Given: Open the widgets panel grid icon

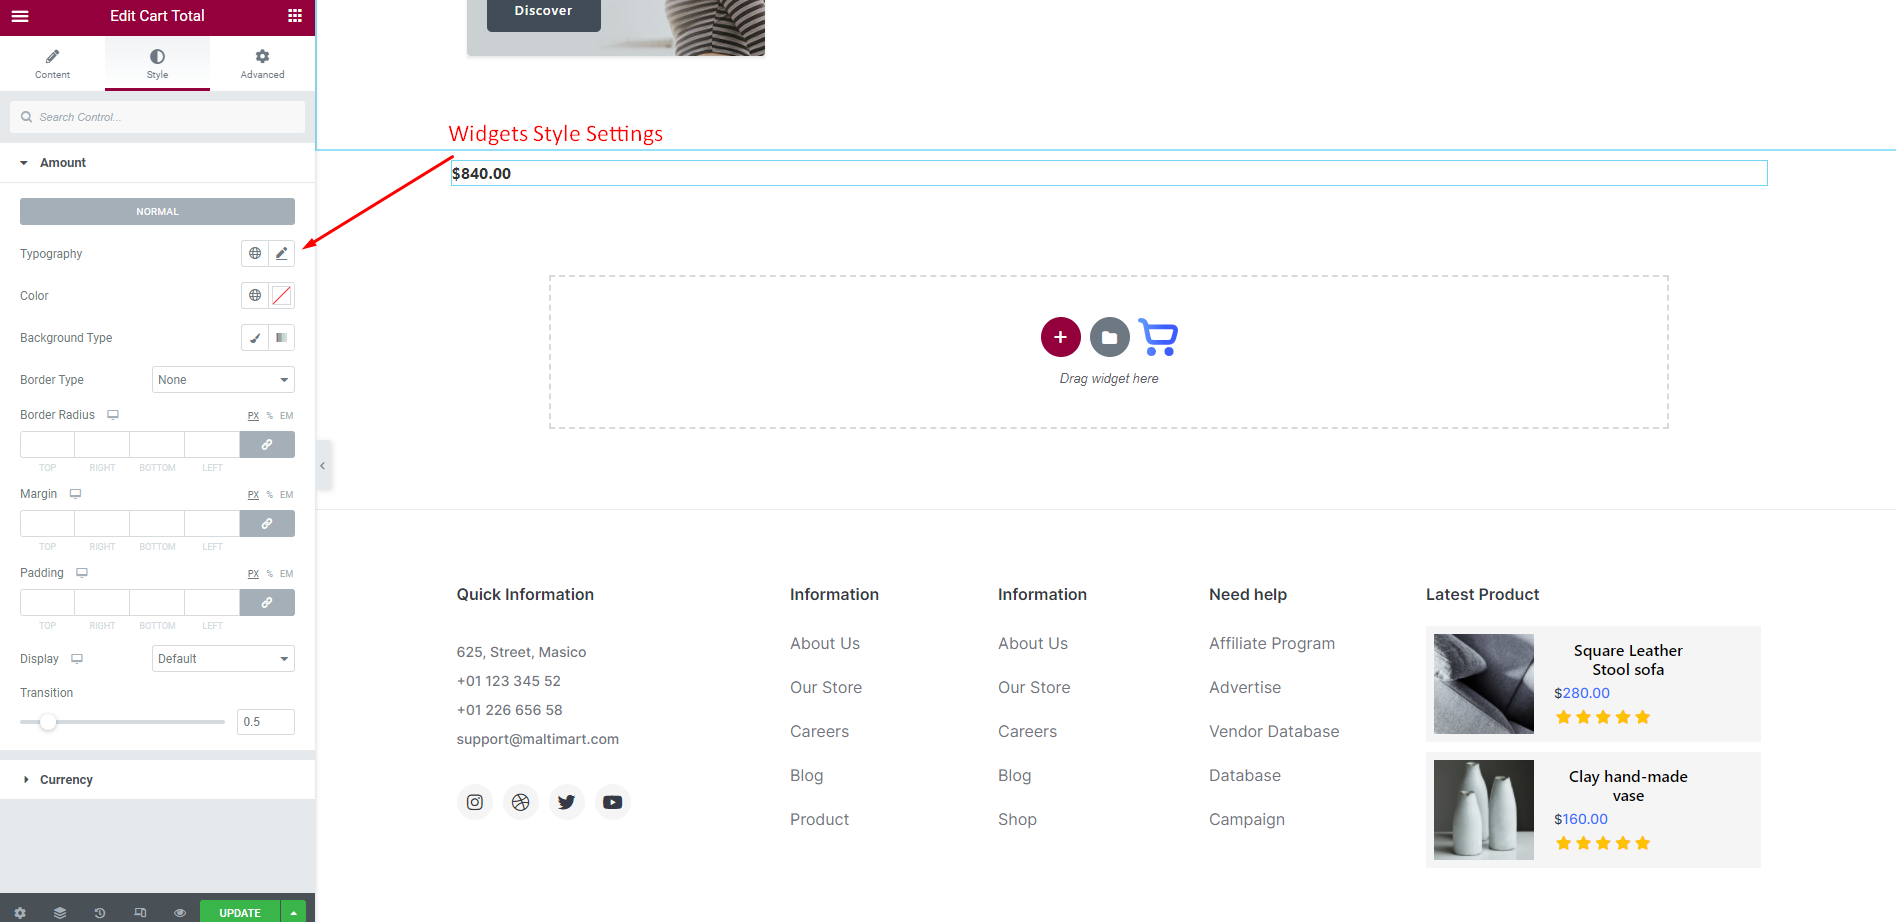Looking at the screenshot, I should point(294,16).
